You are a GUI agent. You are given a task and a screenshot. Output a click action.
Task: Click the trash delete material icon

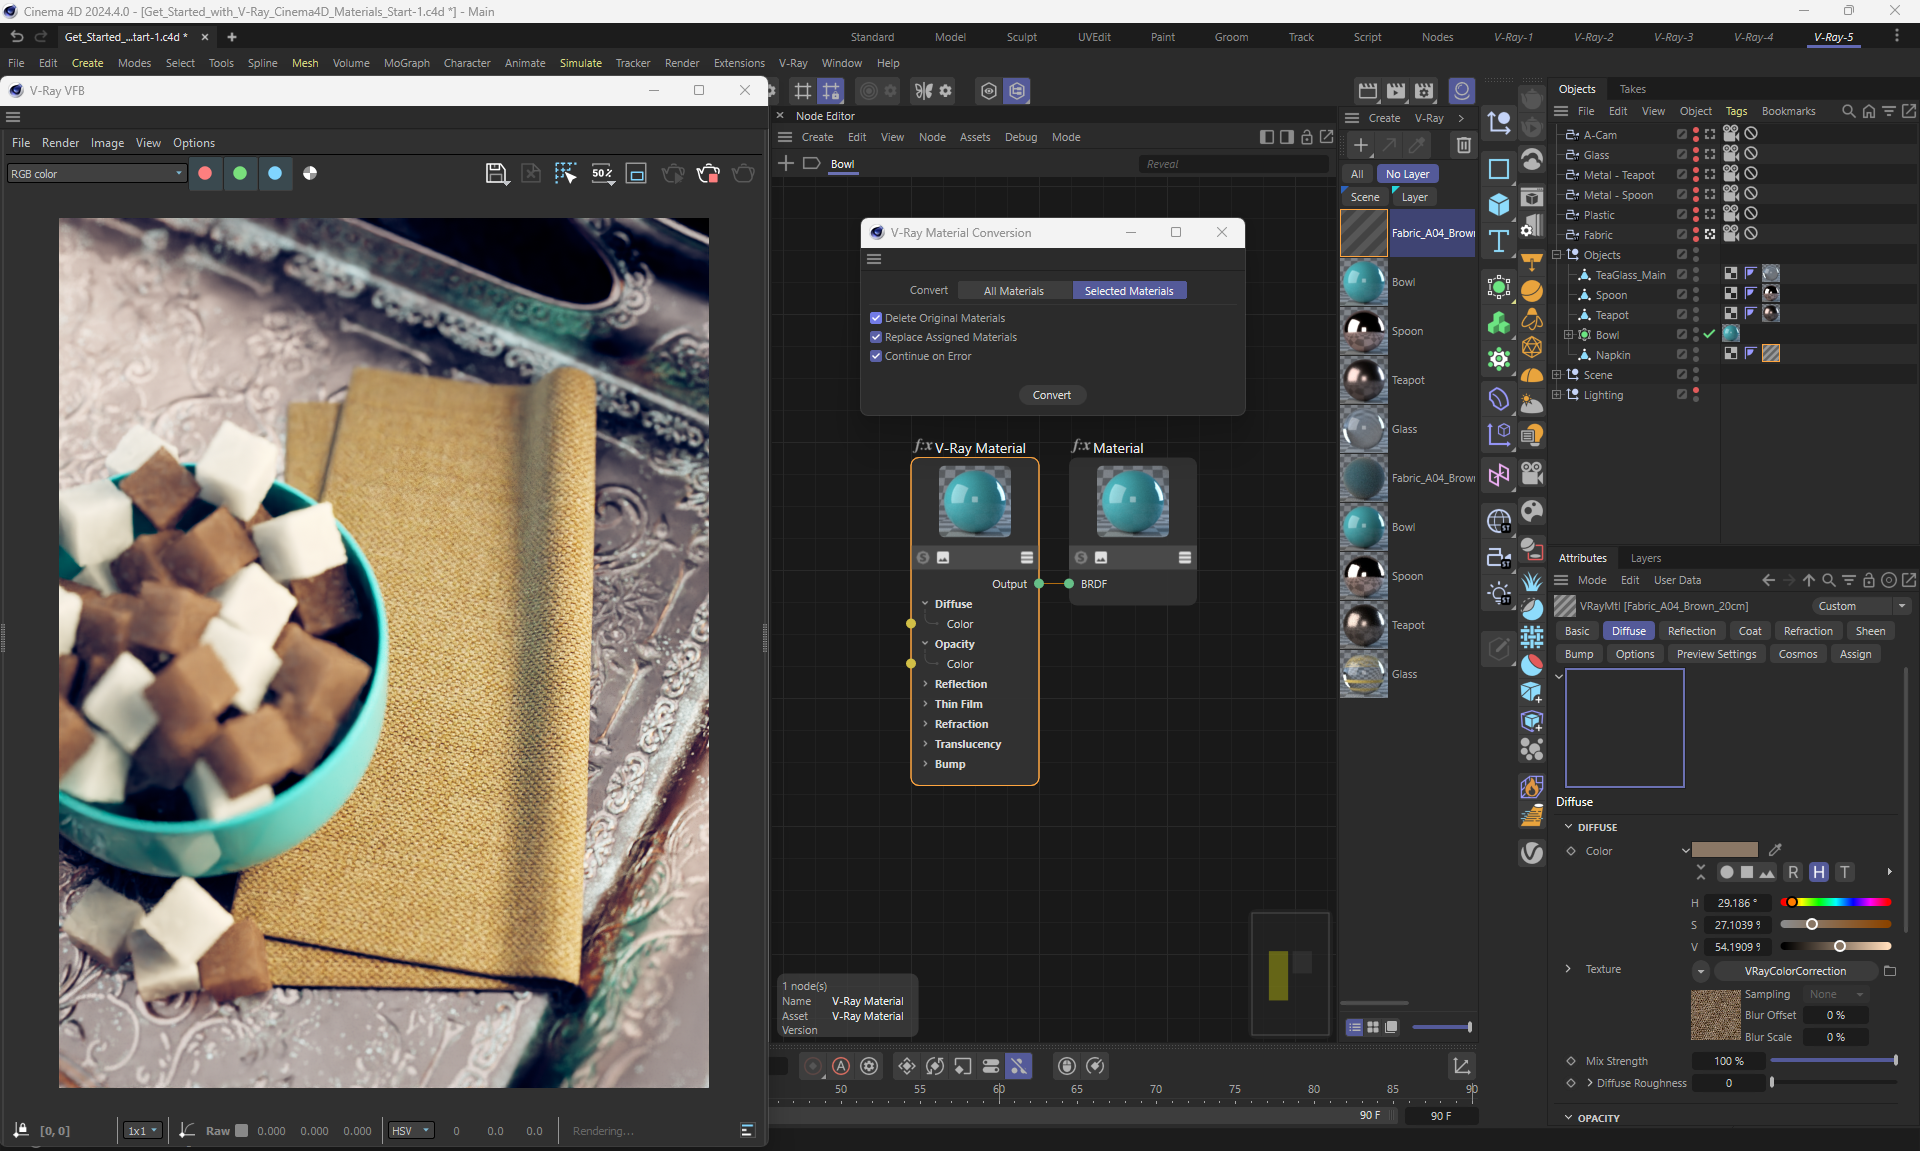tap(1463, 146)
